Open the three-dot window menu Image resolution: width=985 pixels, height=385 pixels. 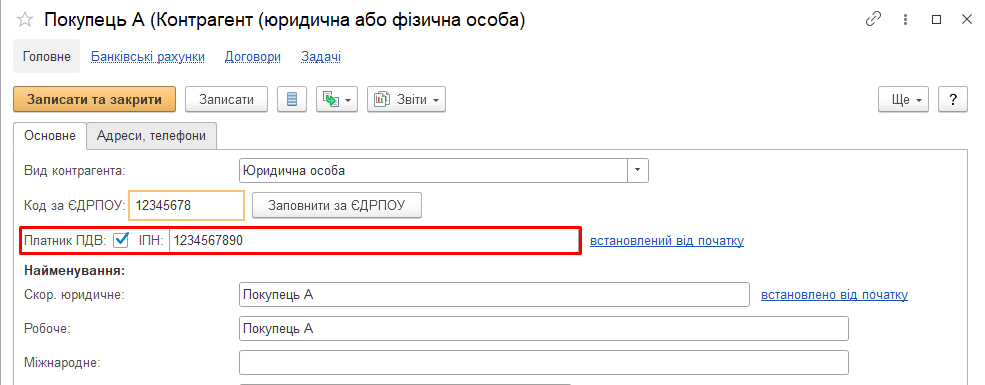coord(905,20)
